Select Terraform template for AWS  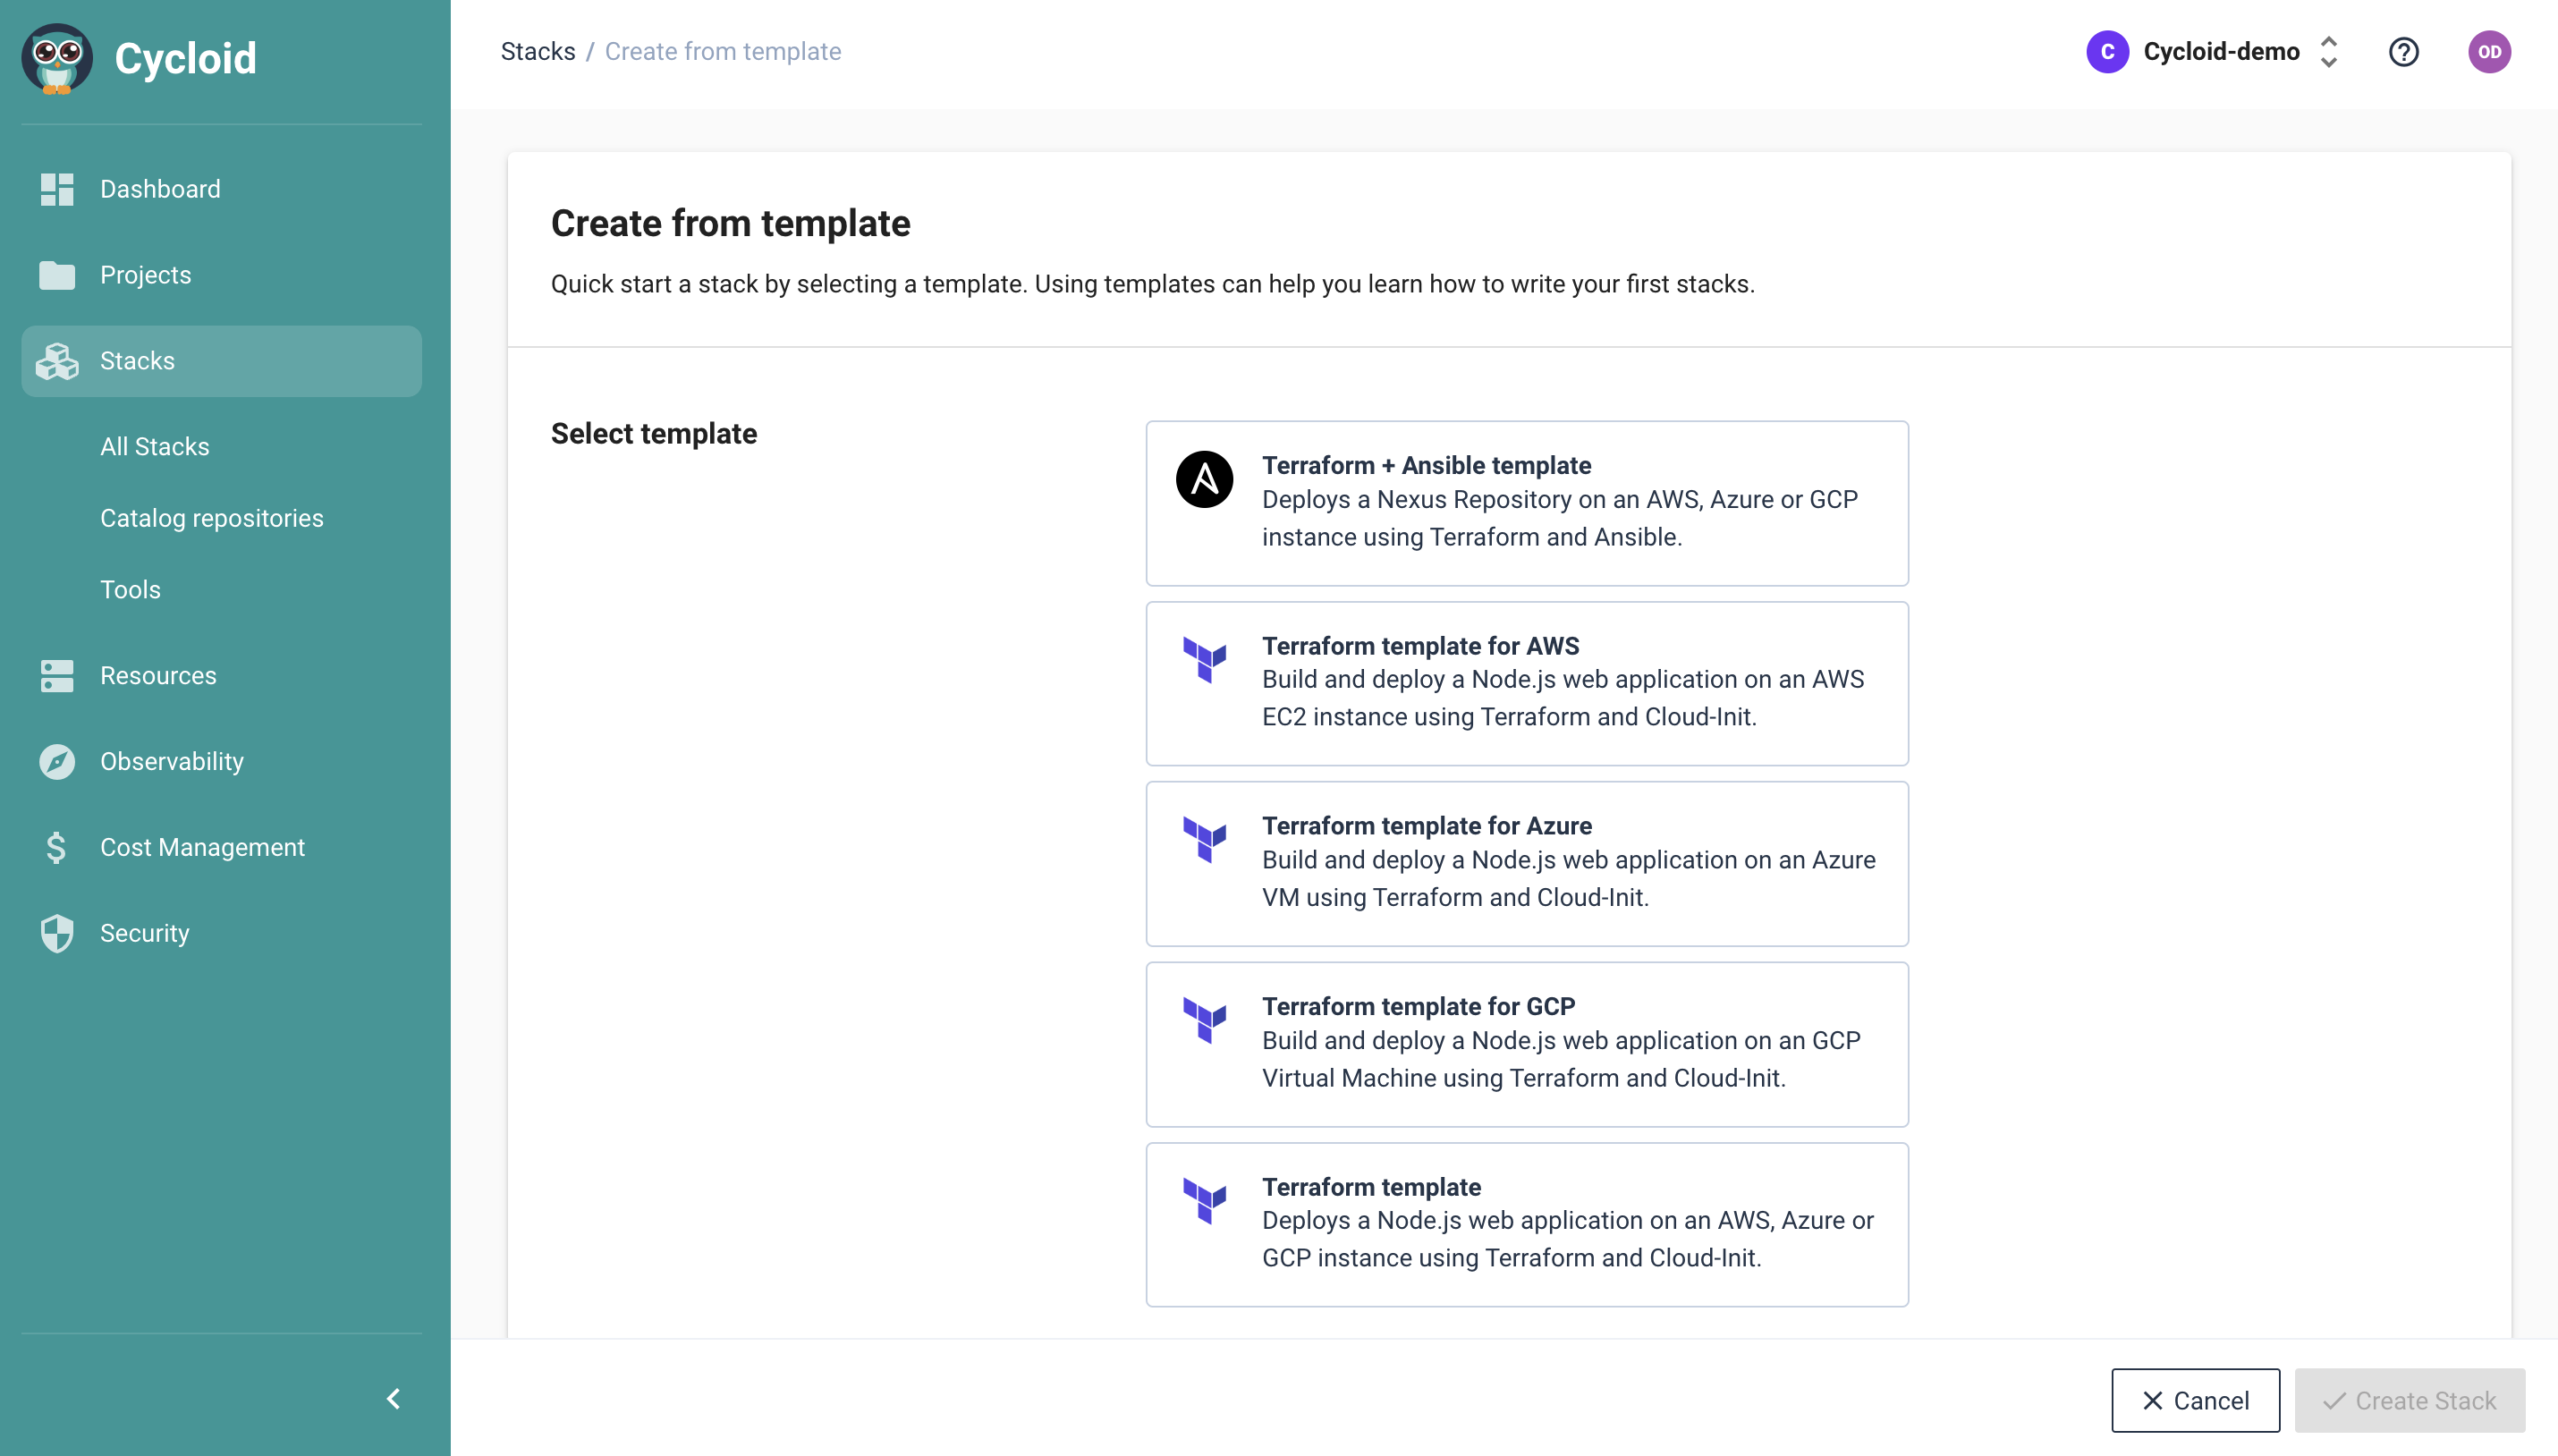coord(1527,684)
